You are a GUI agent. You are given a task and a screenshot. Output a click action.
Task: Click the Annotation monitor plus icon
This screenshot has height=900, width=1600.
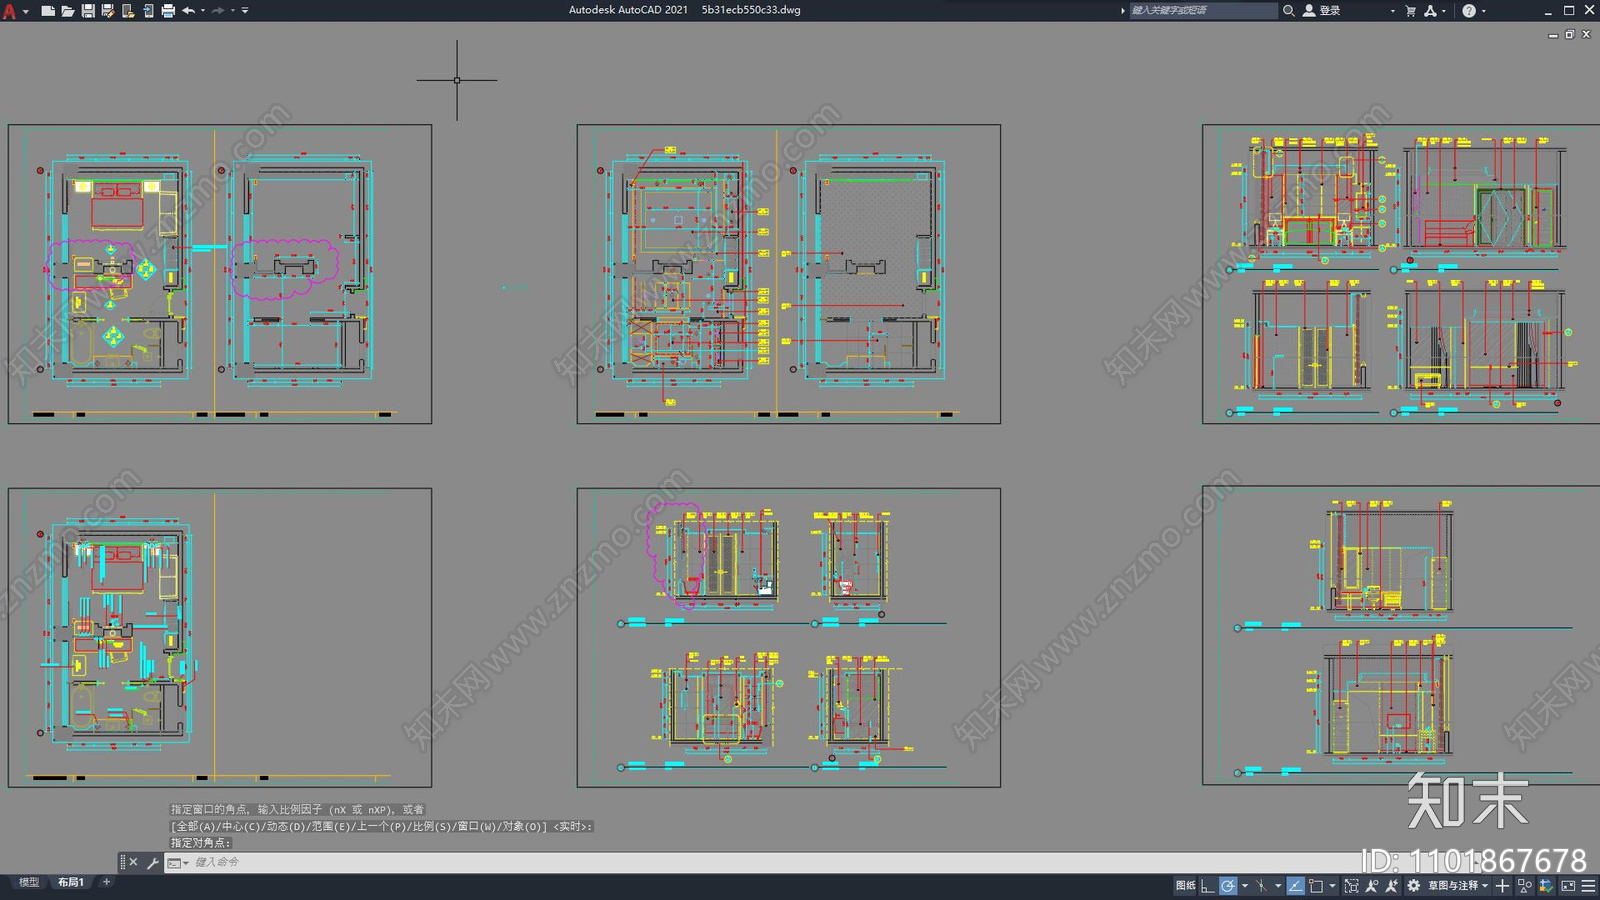(x=1502, y=885)
